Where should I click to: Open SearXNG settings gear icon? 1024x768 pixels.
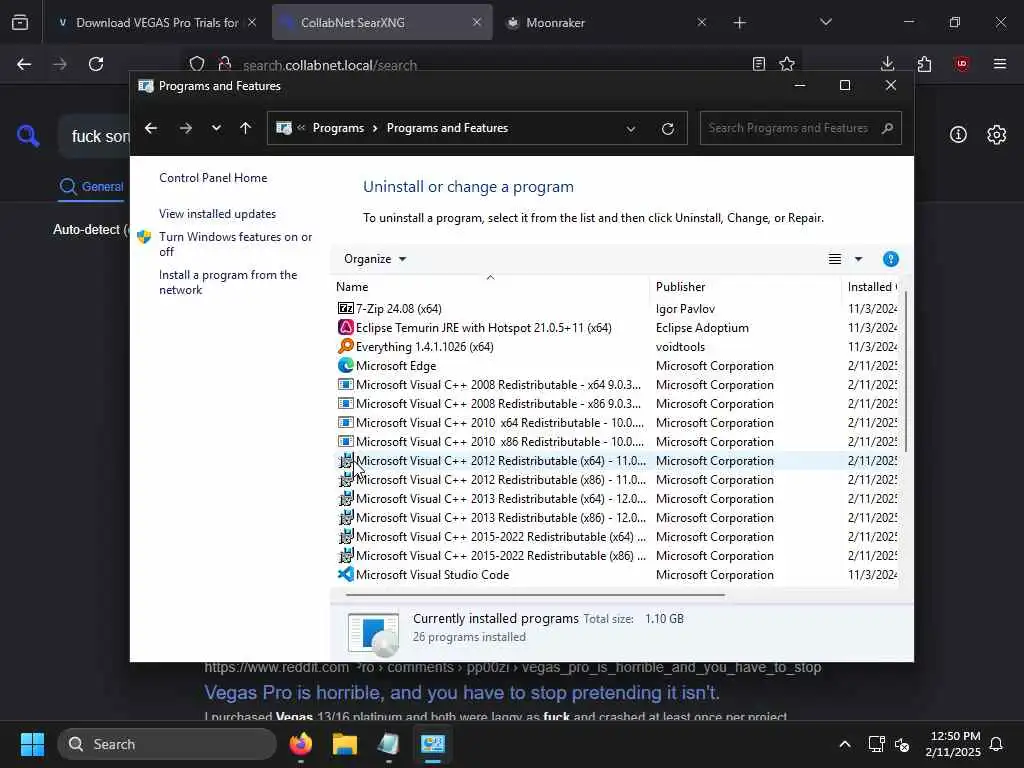pyautogui.click(x=996, y=135)
